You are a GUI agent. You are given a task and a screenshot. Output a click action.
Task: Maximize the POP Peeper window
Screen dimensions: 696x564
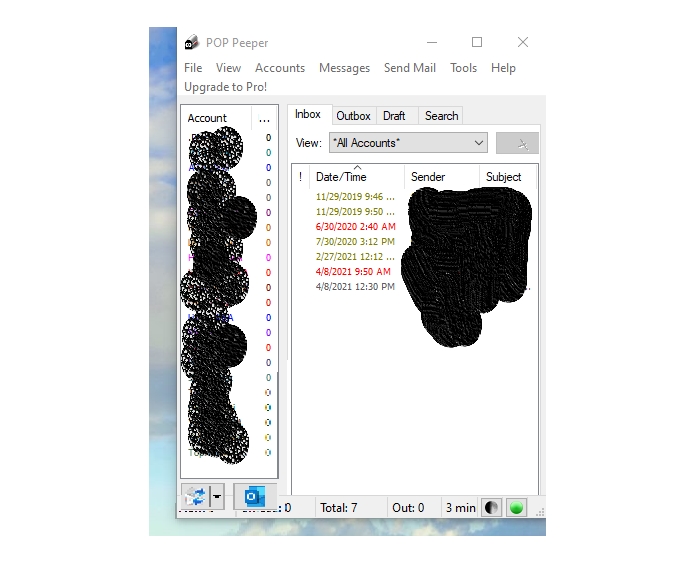coord(477,42)
